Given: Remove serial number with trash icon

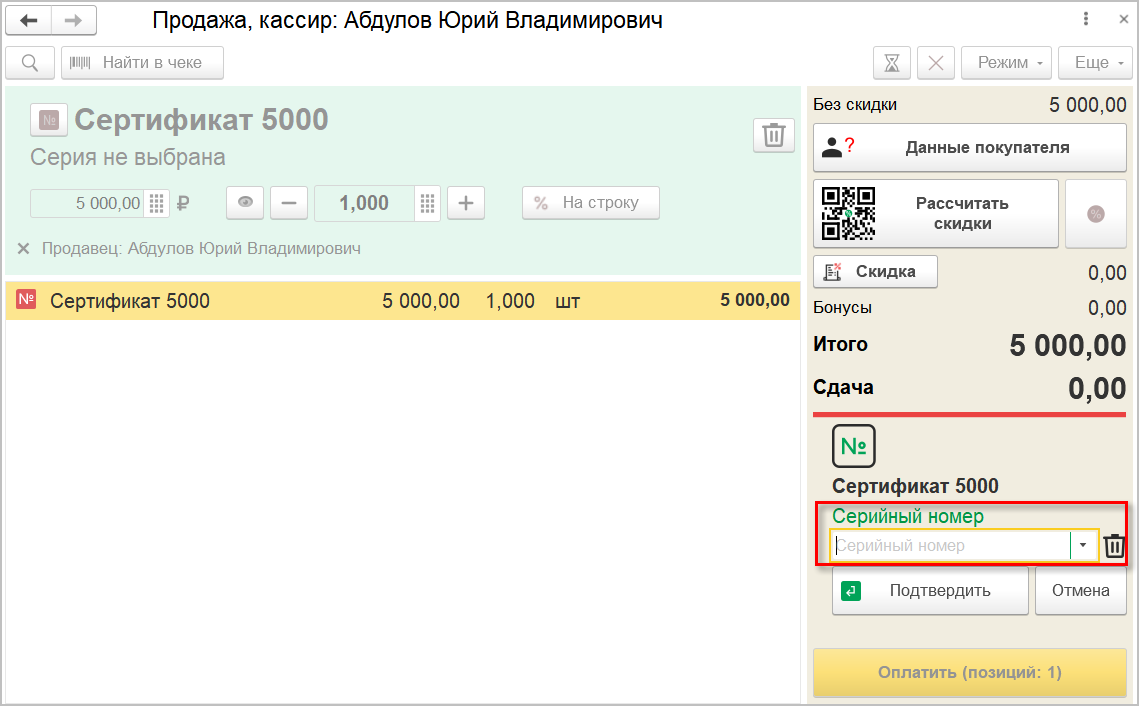Looking at the screenshot, I should 1114,546.
